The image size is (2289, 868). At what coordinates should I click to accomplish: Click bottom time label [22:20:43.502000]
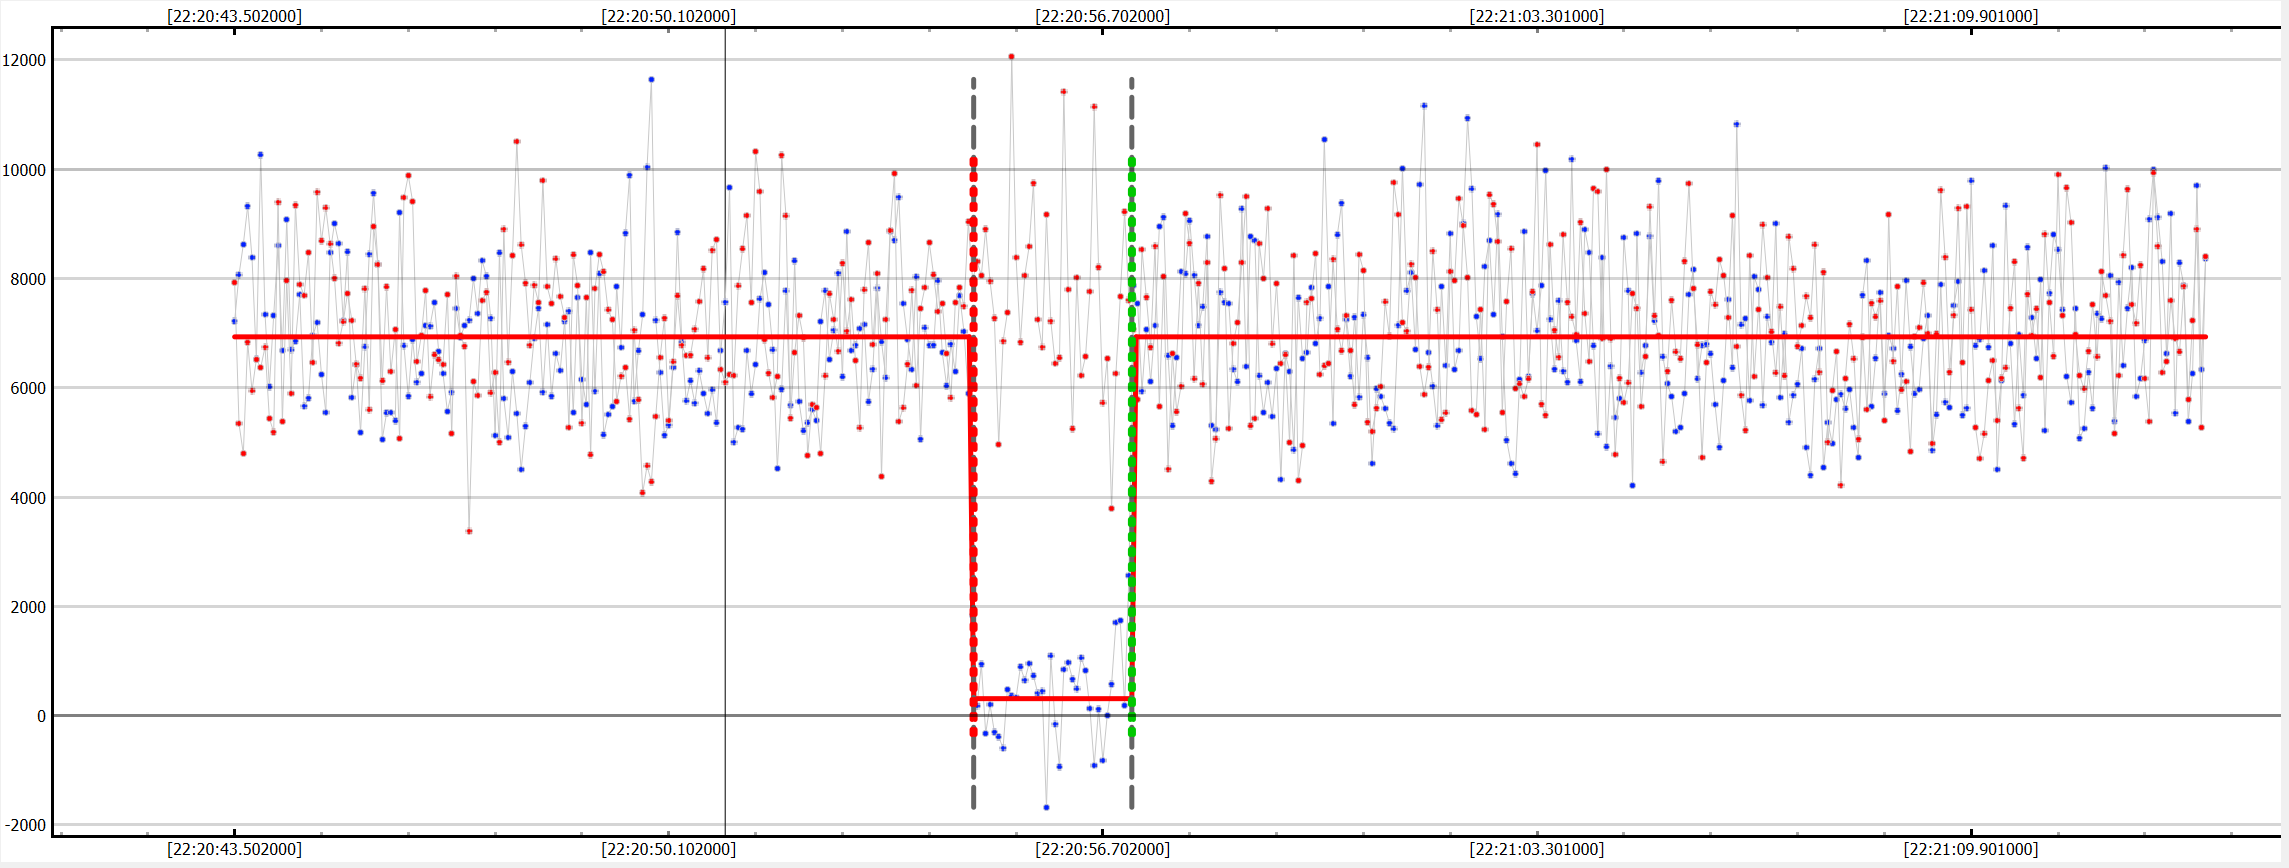(234, 849)
